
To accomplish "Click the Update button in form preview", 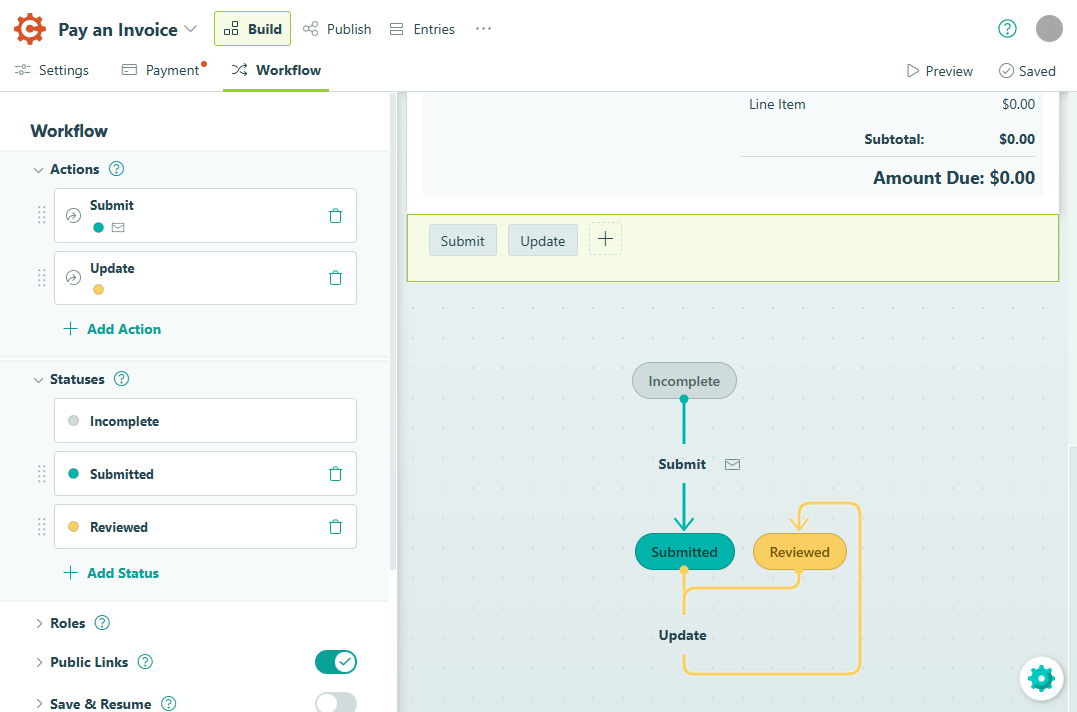I will (x=543, y=240).
